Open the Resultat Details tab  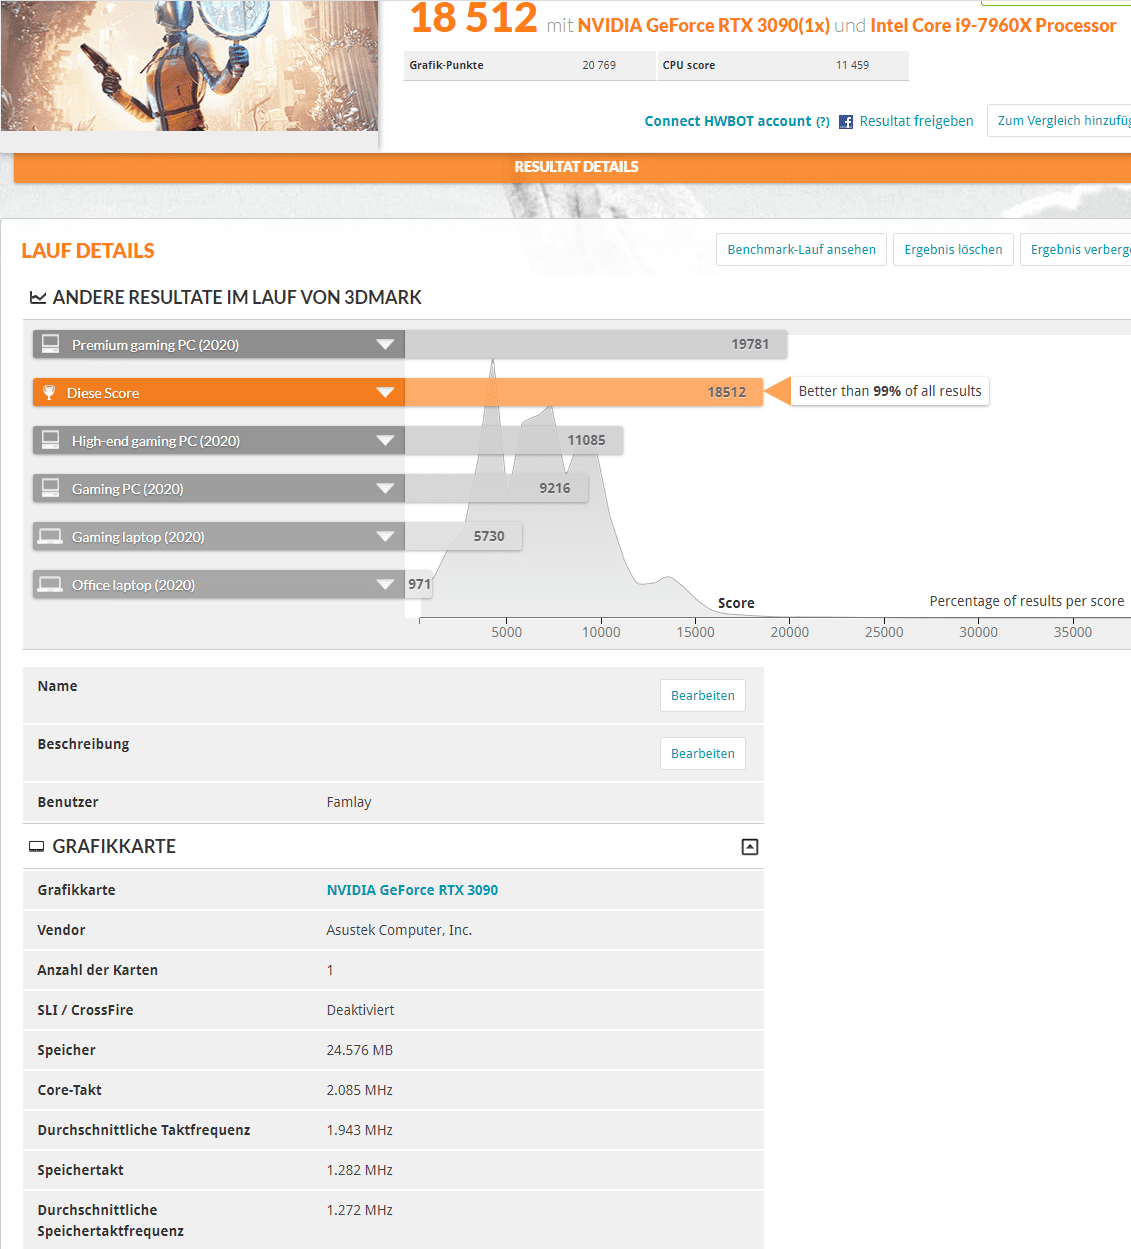click(576, 167)
